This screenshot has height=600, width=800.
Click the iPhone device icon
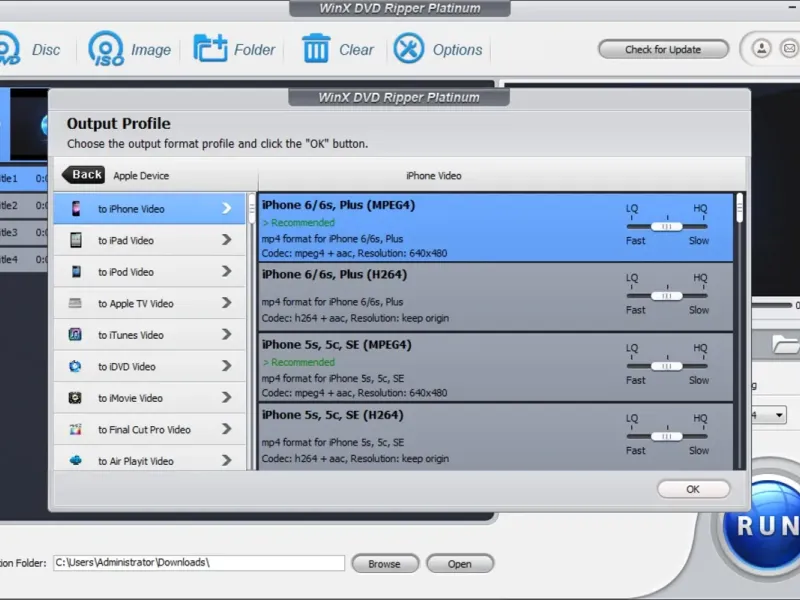point(76,209)
